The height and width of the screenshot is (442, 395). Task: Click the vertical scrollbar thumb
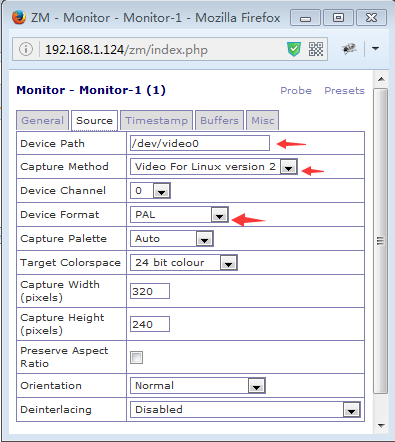(380, 241)
